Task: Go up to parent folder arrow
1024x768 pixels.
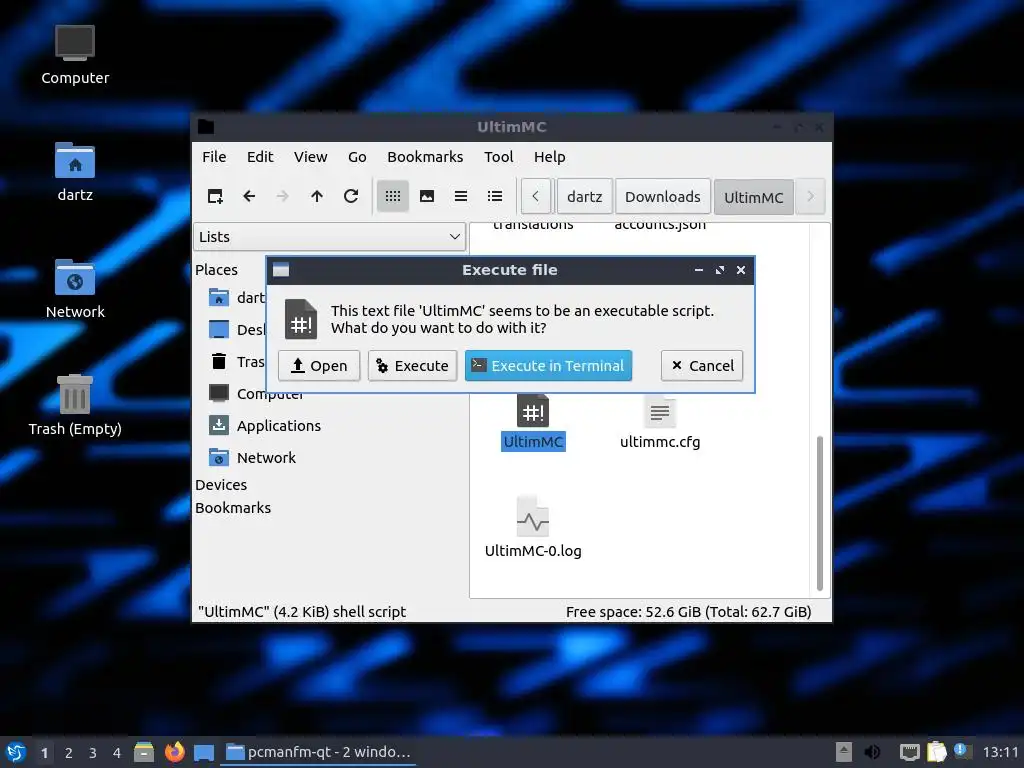Action: tap(317, 196)
